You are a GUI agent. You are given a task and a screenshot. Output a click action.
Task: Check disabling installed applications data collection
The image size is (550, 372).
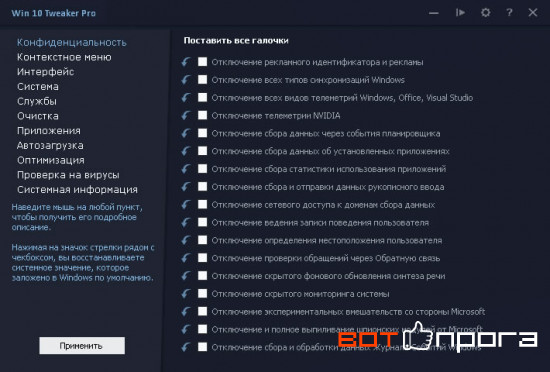tap(202, 151)
